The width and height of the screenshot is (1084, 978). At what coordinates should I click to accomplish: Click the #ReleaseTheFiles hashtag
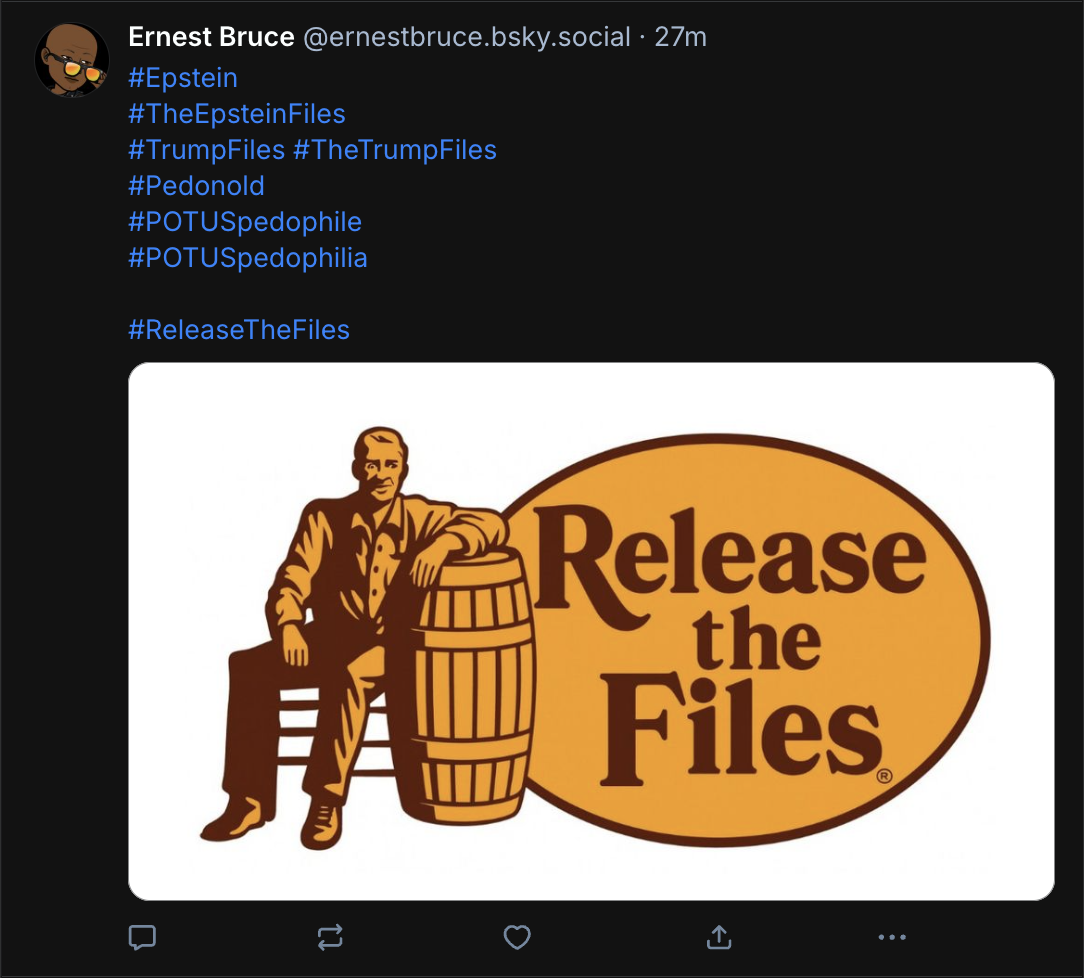coord(239,330)
